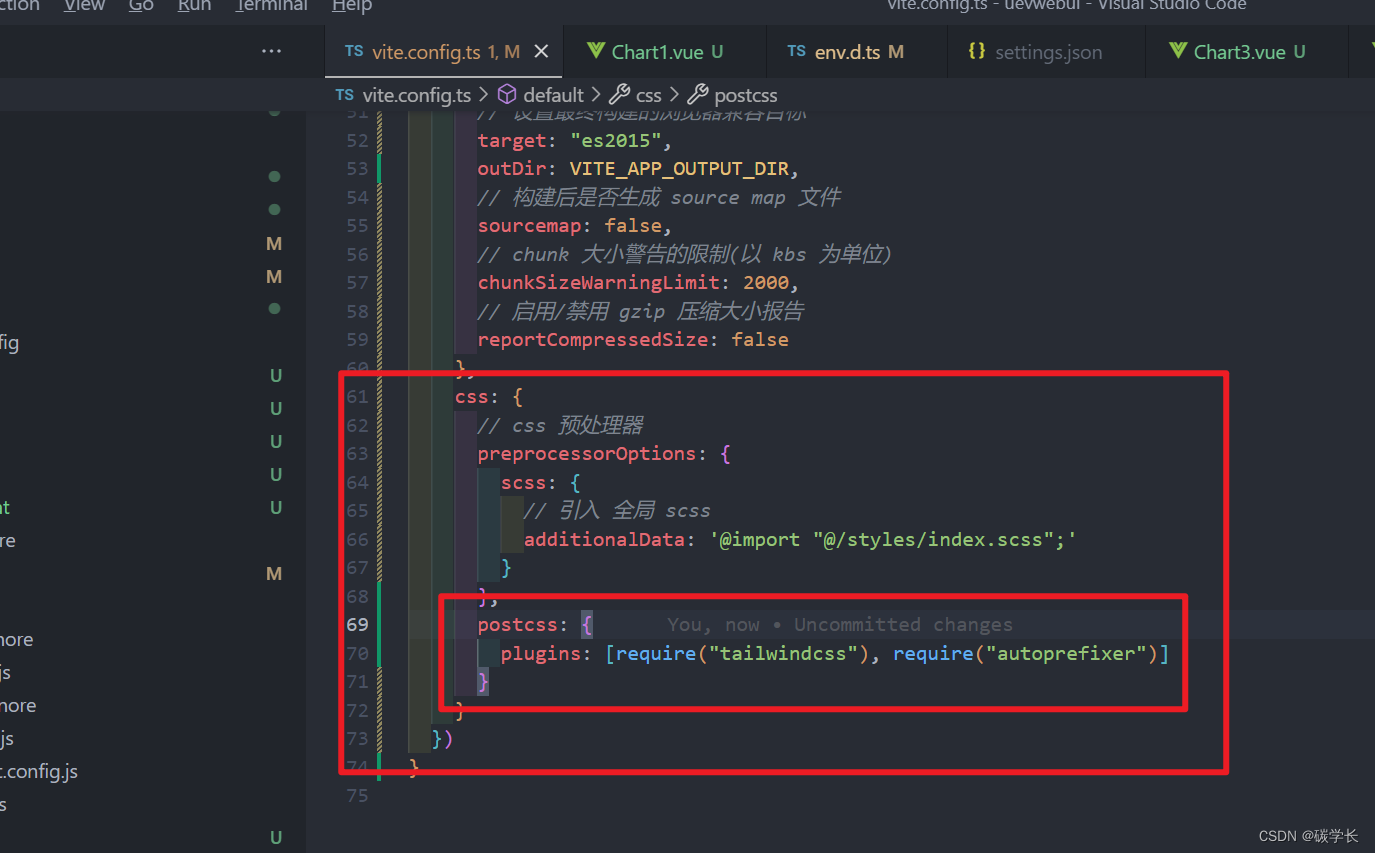The height and width of the screenshot is (853, 1375).
Task: Switch to the vite.config.ts tab
Action: pos(444,52)
